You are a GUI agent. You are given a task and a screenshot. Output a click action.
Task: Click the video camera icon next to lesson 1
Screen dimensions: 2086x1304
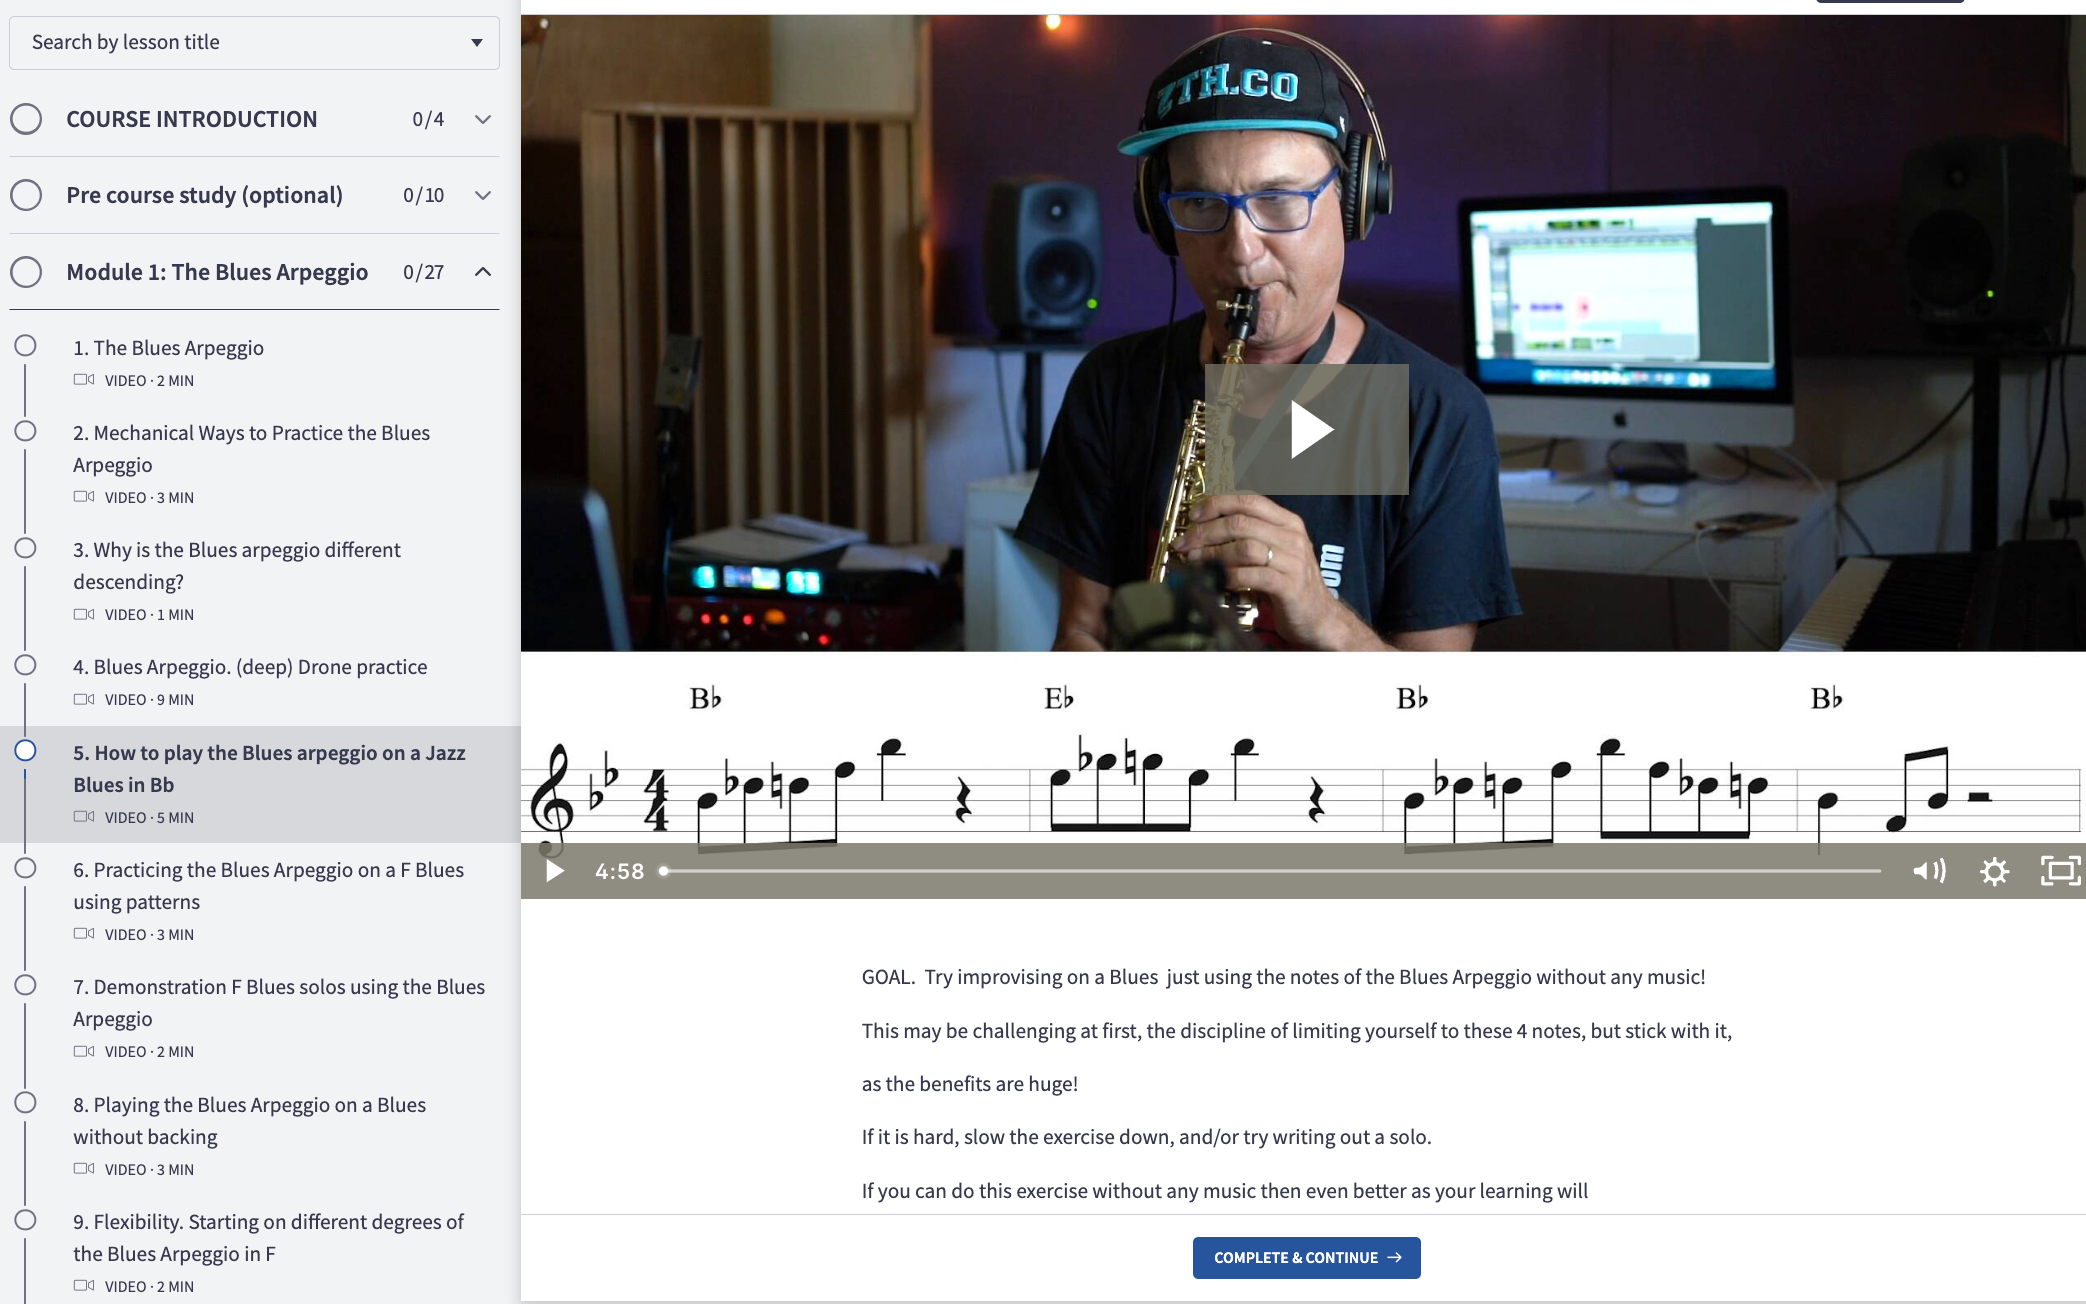click(x=82, y=380)
